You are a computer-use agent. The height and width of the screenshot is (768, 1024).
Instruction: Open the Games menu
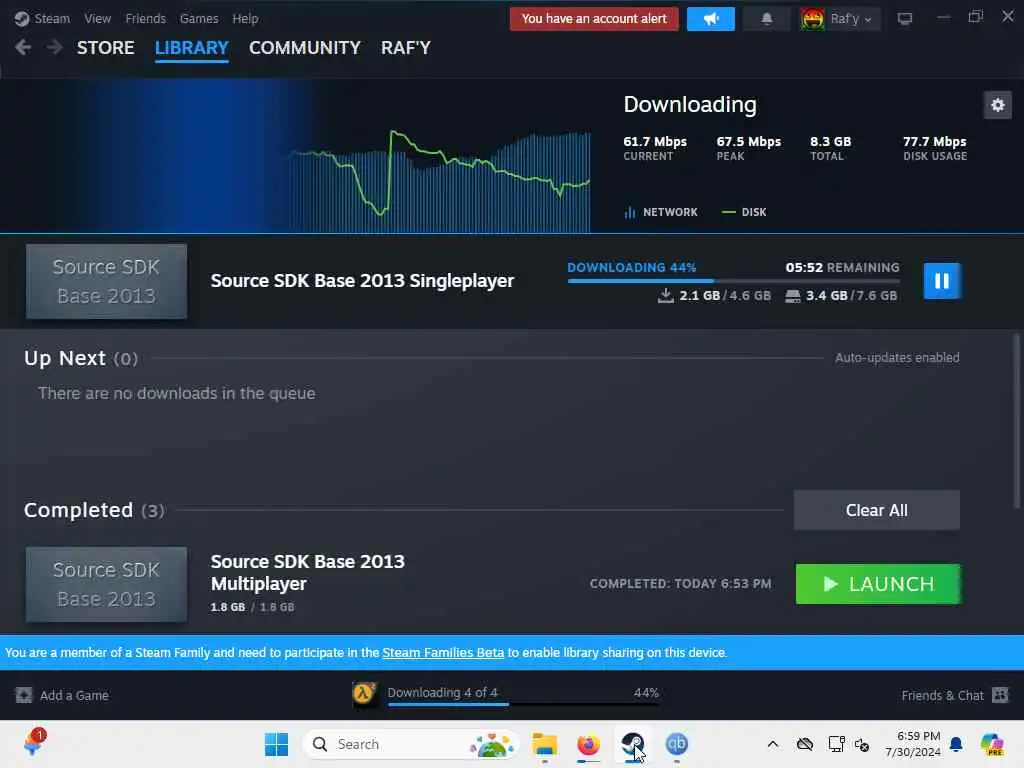(199, 18)
